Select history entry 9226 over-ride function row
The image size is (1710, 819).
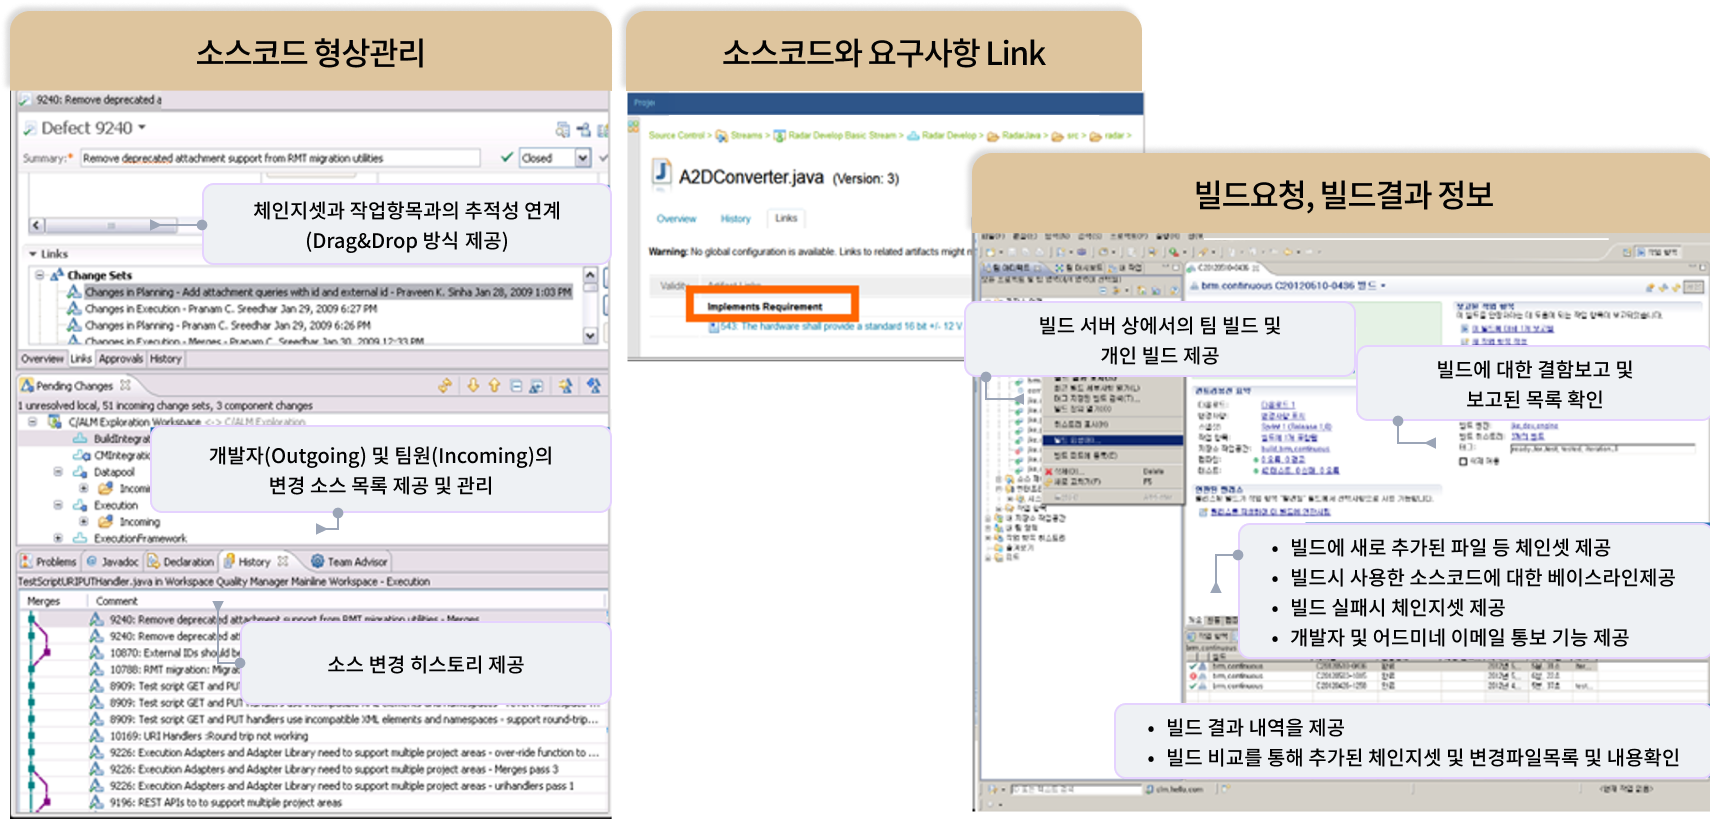[346, 752]
